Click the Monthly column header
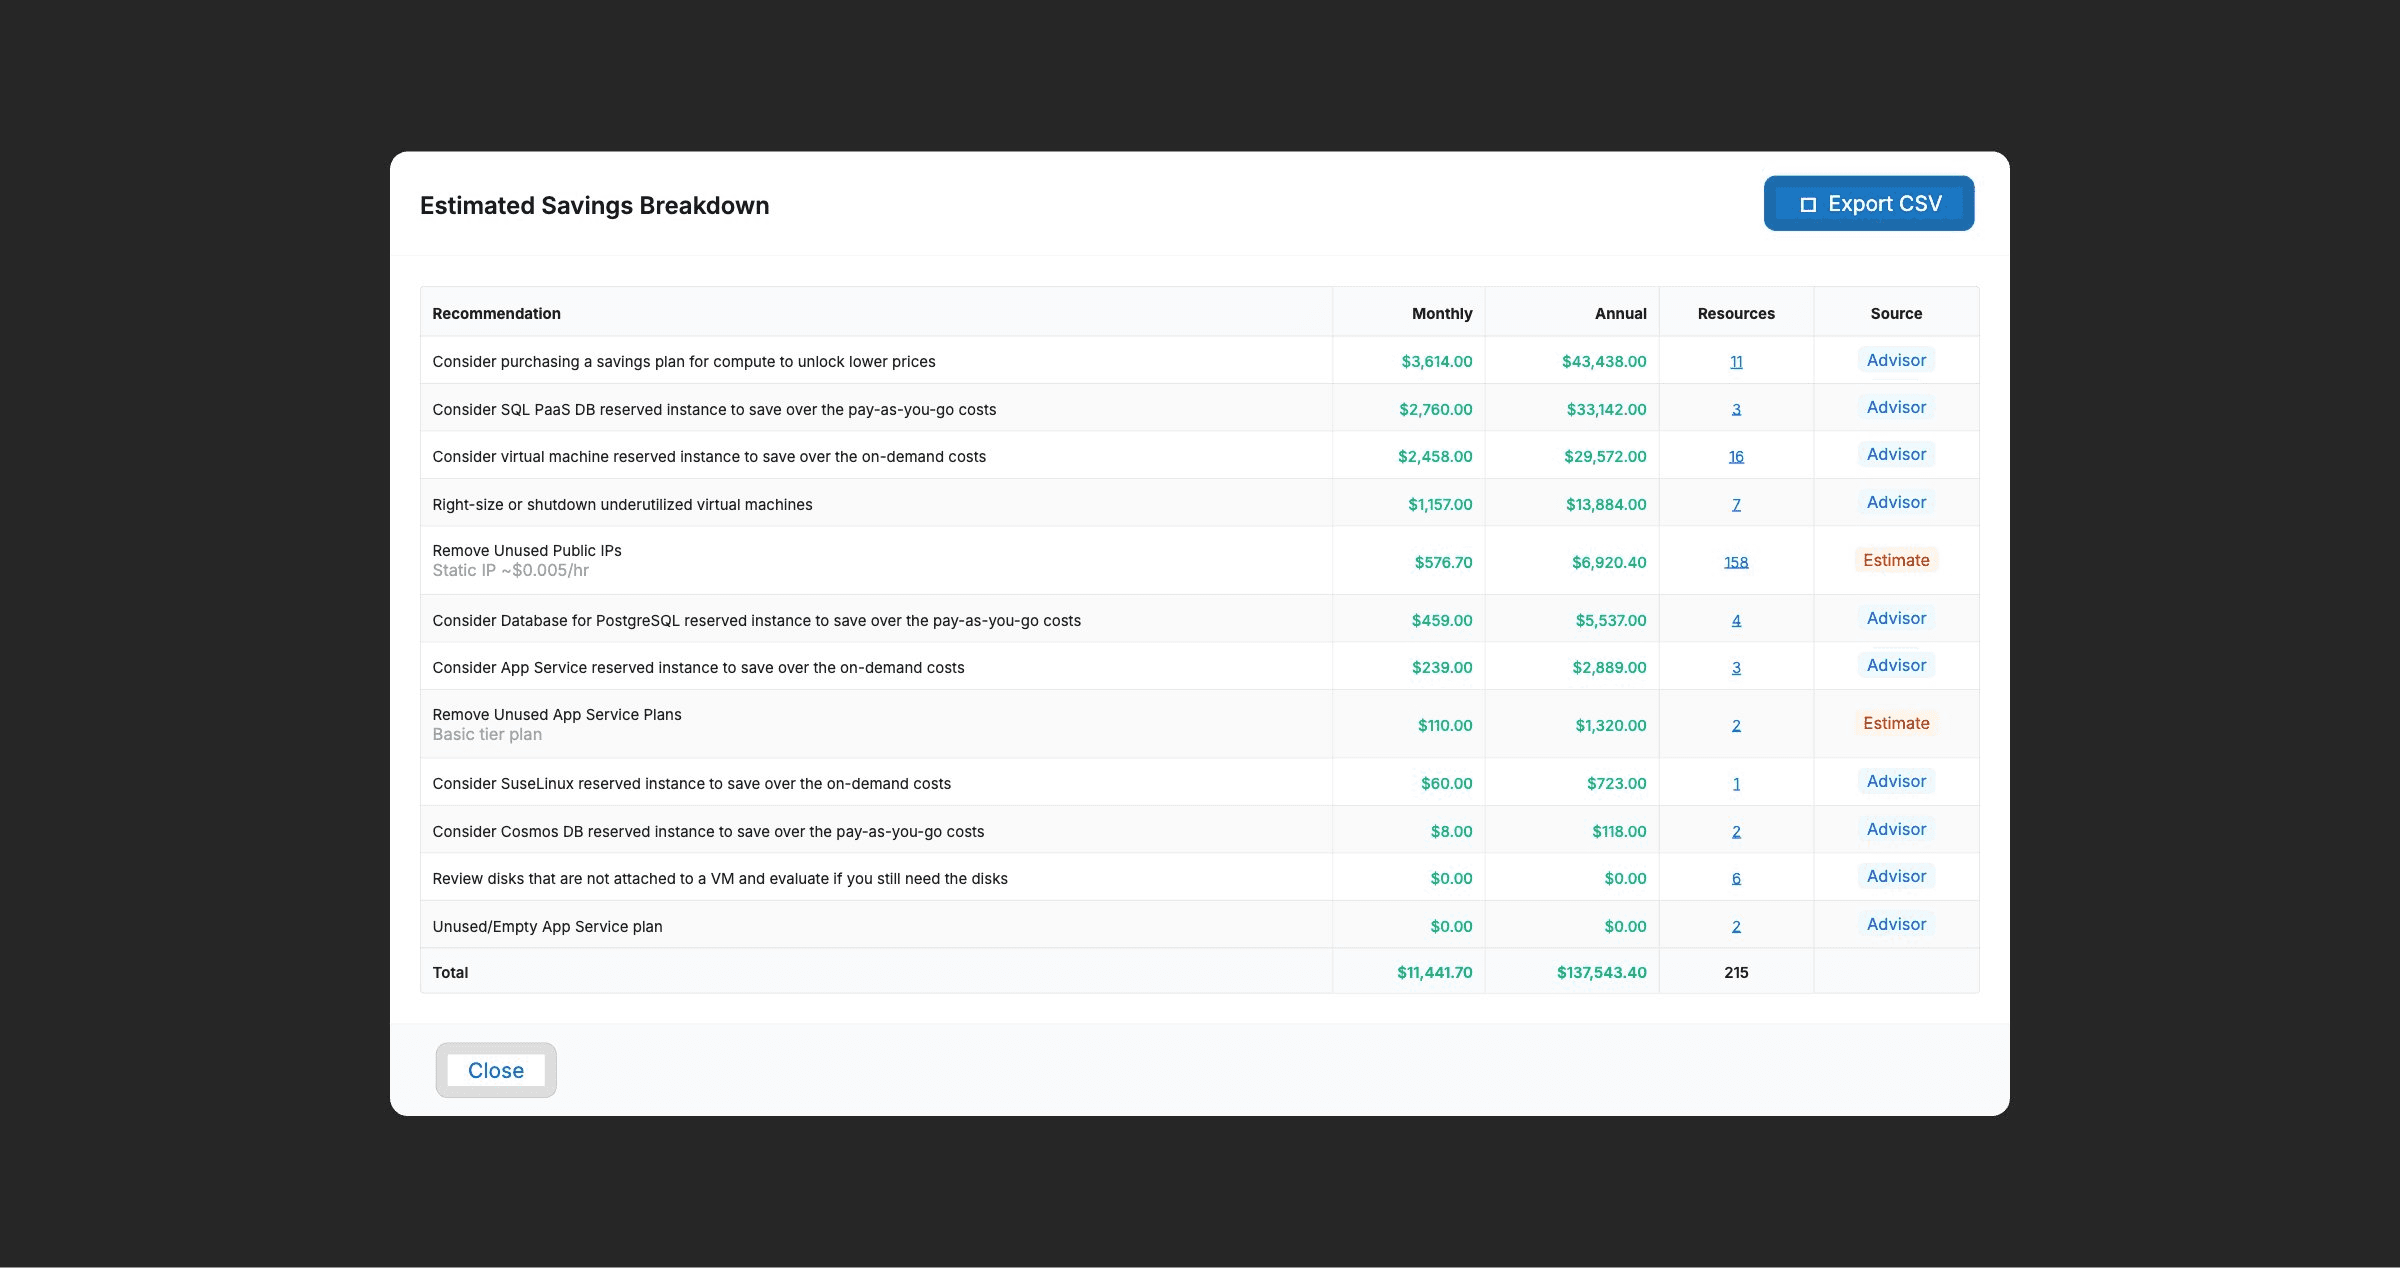This screenshot has height=1269, width=2401. 1441,314
